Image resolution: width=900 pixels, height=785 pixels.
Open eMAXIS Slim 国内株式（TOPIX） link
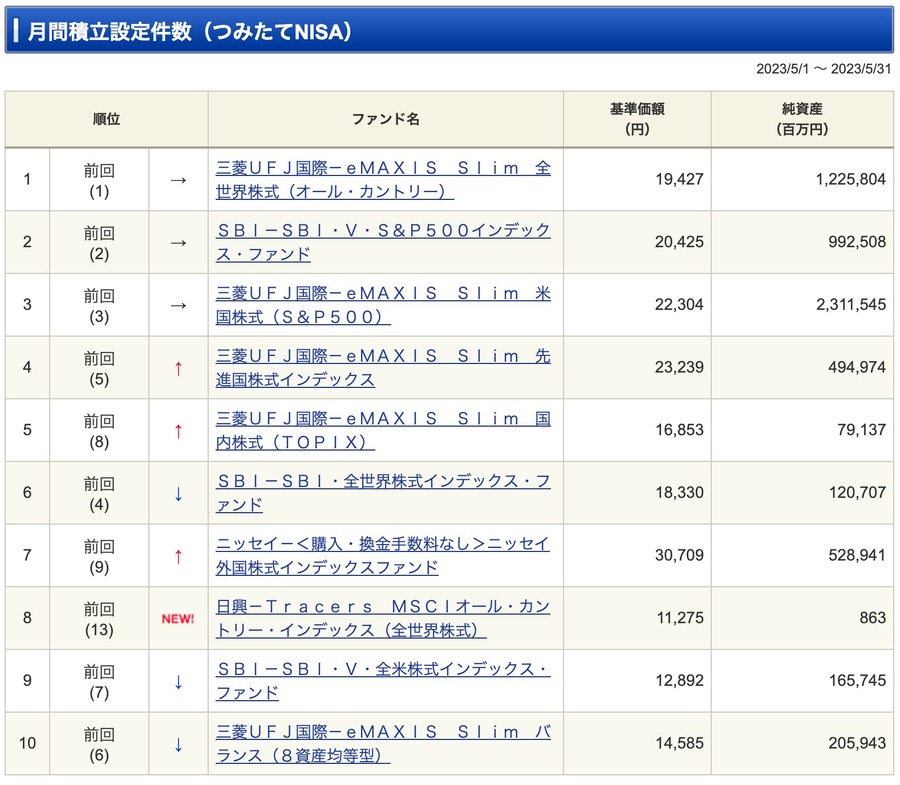click(x=383, y=430)
